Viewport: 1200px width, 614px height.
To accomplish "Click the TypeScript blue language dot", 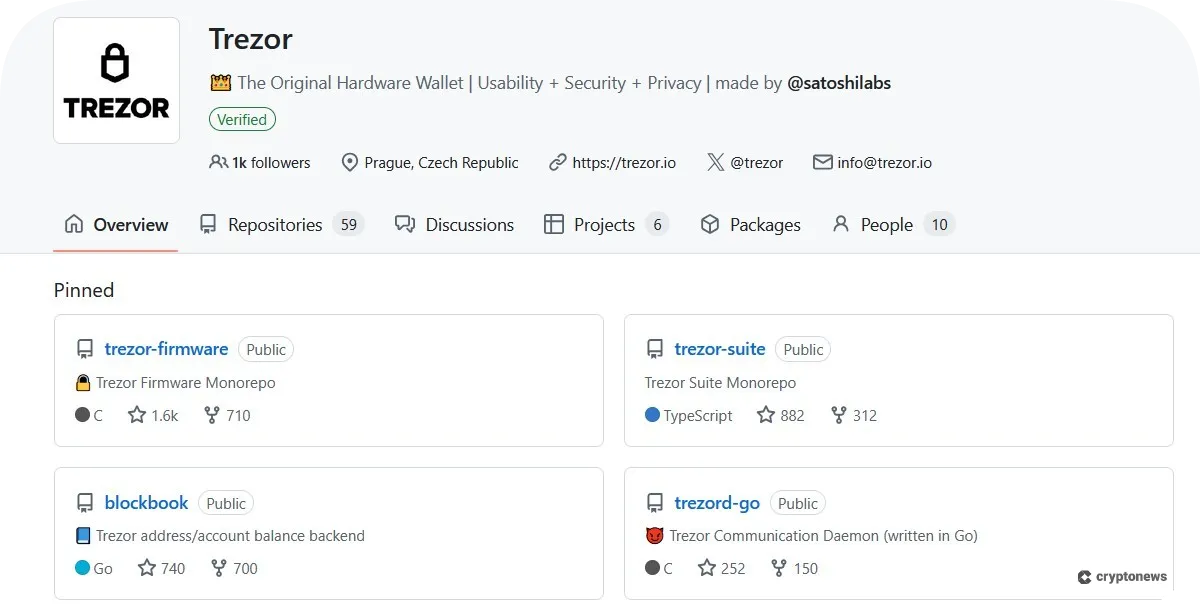I will [653, 415].
